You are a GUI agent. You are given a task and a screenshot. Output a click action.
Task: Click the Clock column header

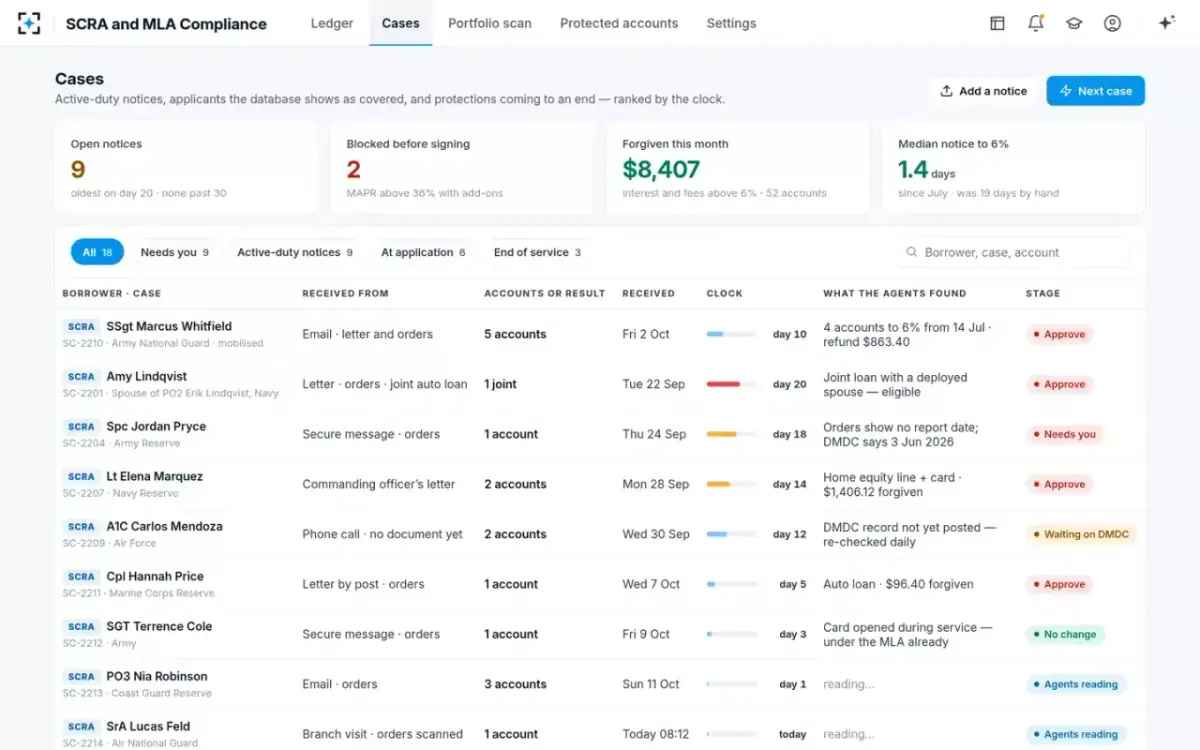click(724, 294)
